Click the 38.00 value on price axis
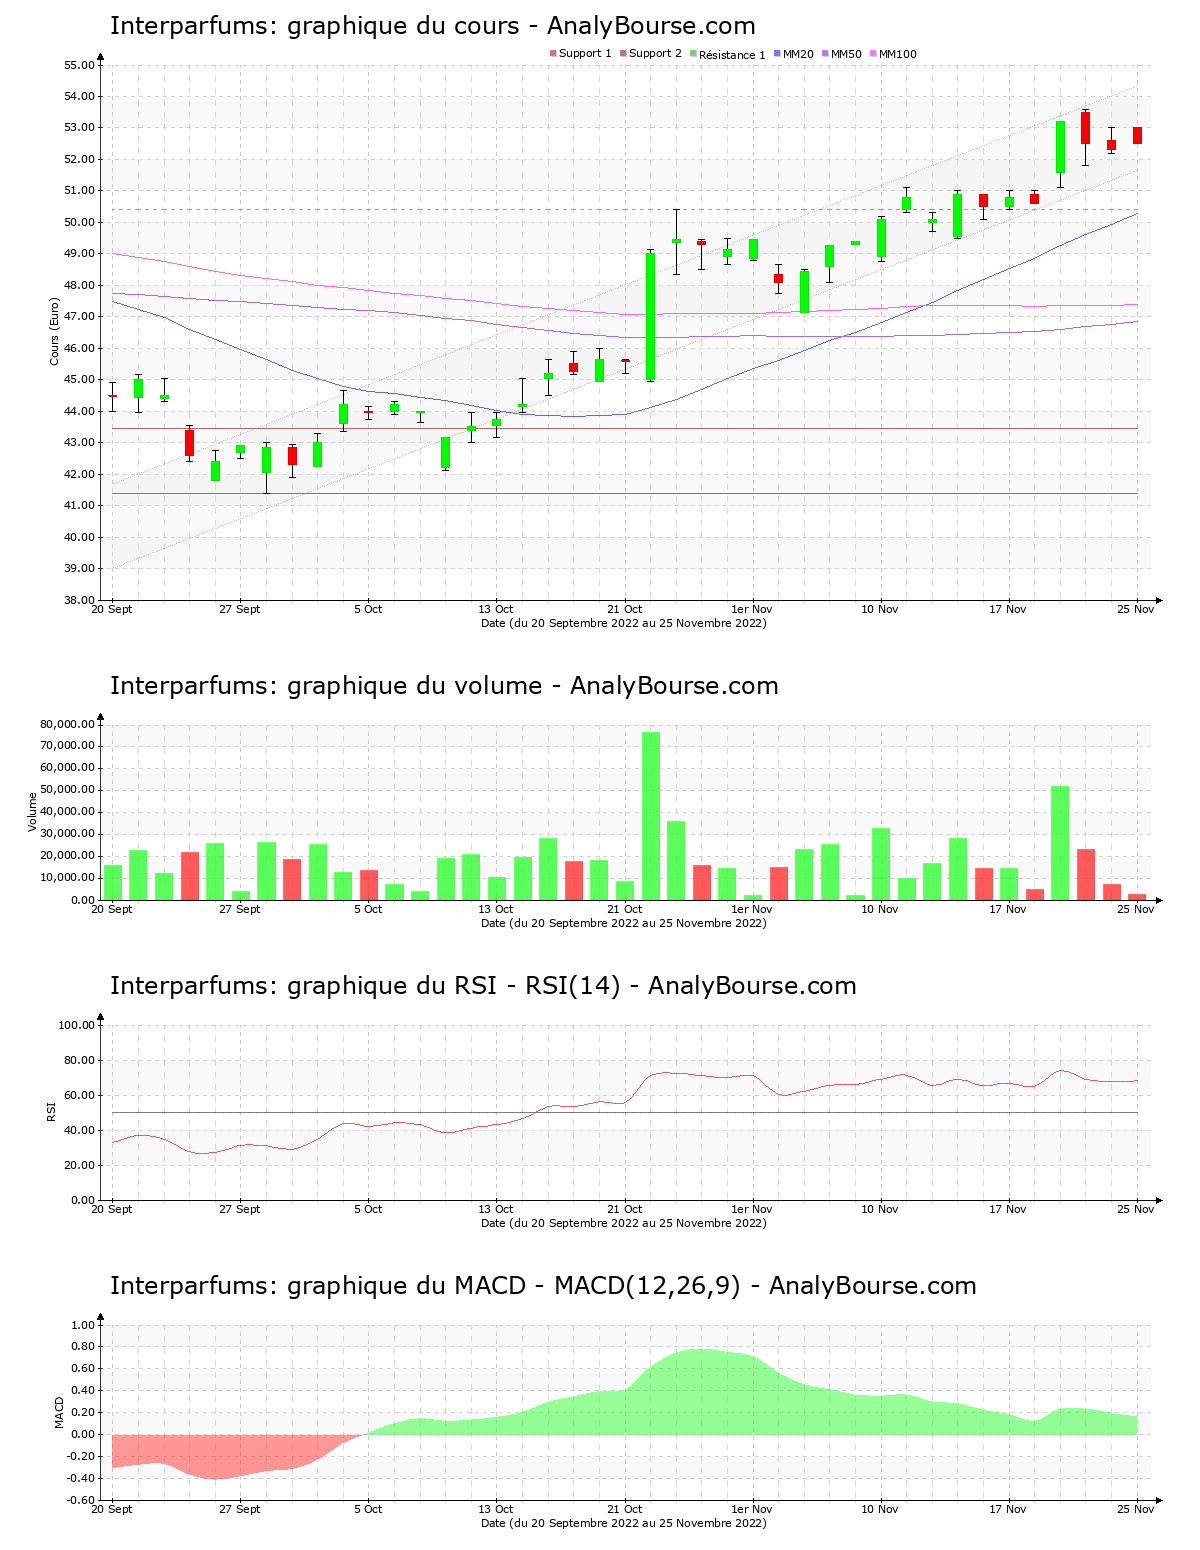Viewport: 1200px width, 1550px height. [79, 600]
